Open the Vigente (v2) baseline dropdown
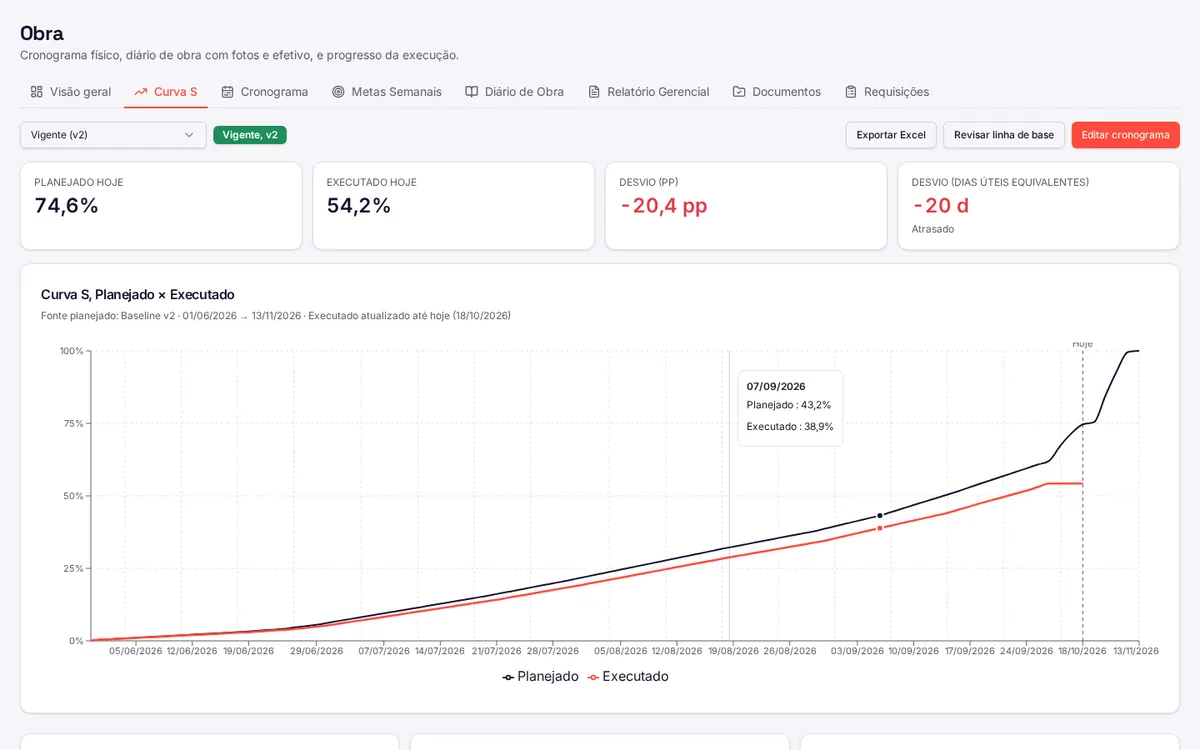Screen dimensions: 1200x750 pos(113,135)
